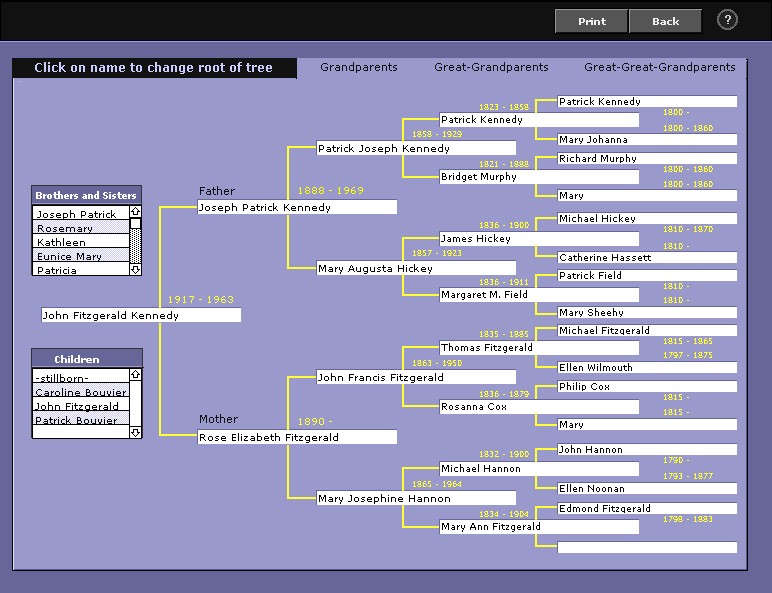Click the Children list down arrow
The height and width of the screenshot is (593, 772).
135,432
